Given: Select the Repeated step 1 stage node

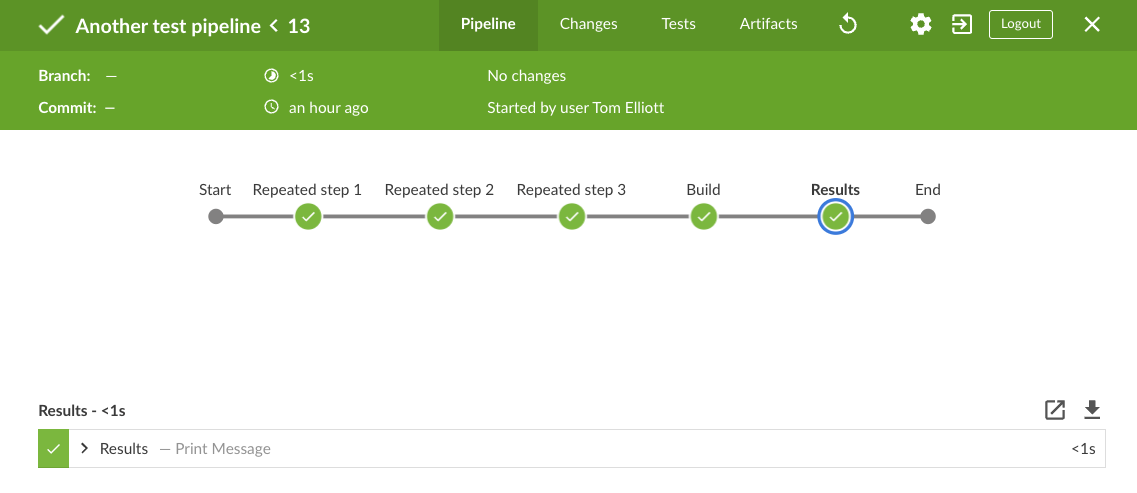Looking at the screenshot, I should (x=308, y=216).
